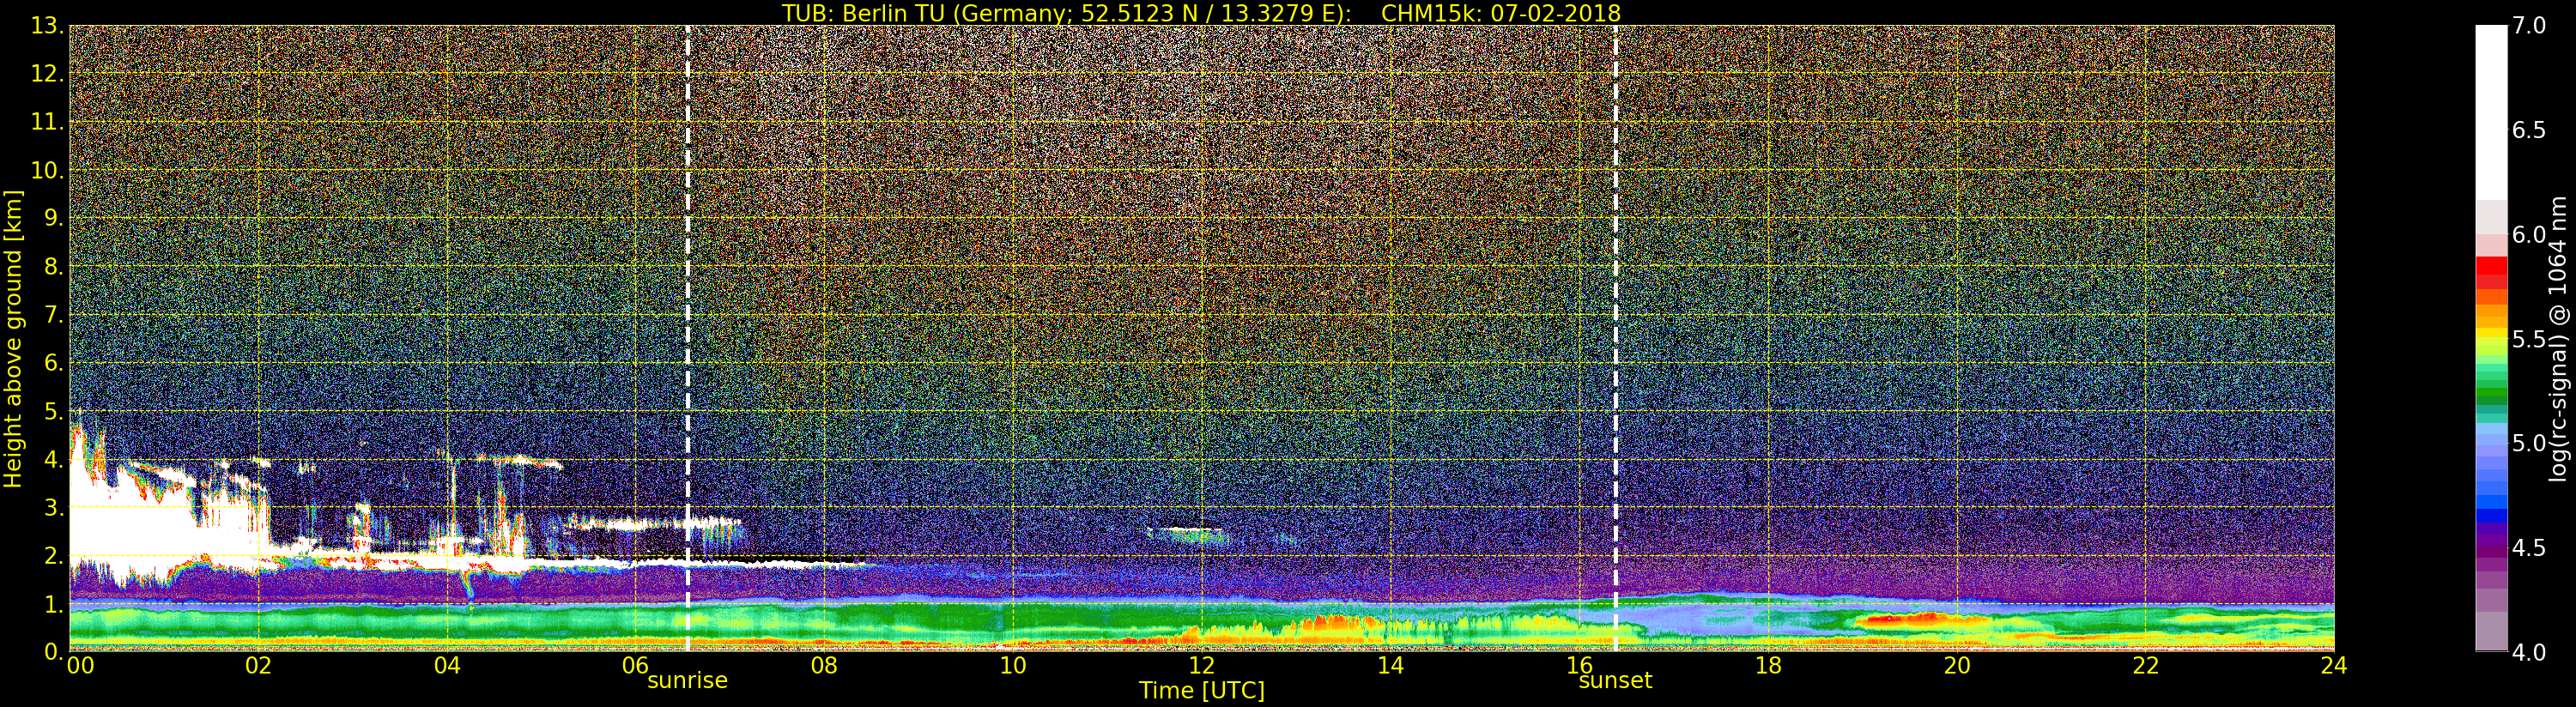This screenshot has height=707, width=2576.
Task: Click the '13.' tick on the height axis
Action: pos(48,26)
